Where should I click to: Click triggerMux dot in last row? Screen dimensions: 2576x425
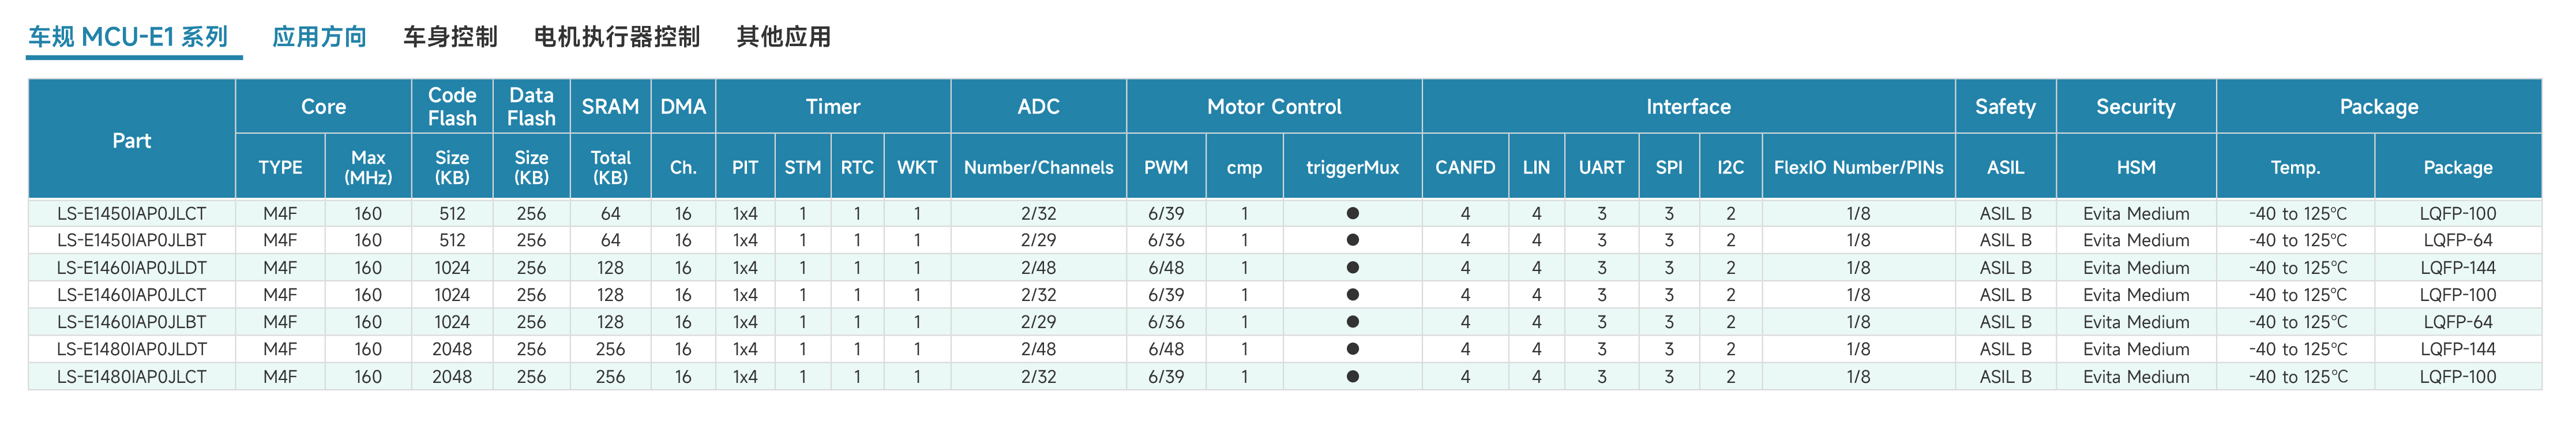[x=1352, y=376]
